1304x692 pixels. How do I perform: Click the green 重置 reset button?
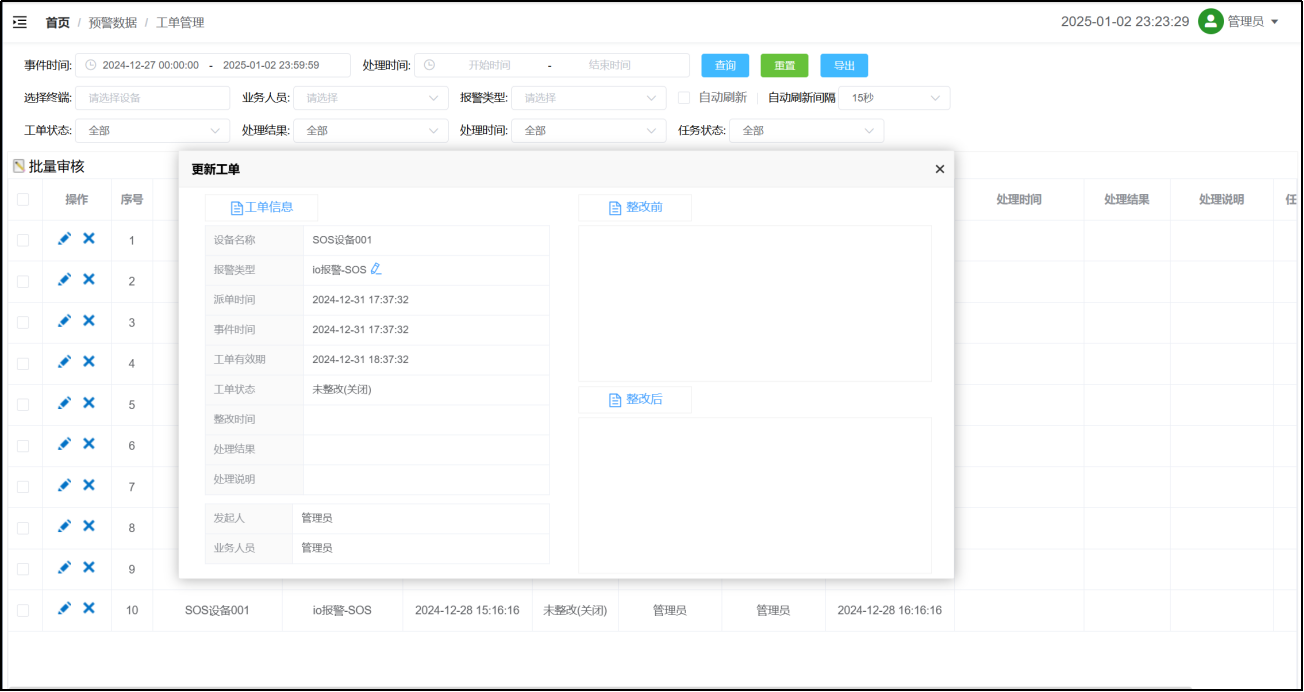[784, 65]
